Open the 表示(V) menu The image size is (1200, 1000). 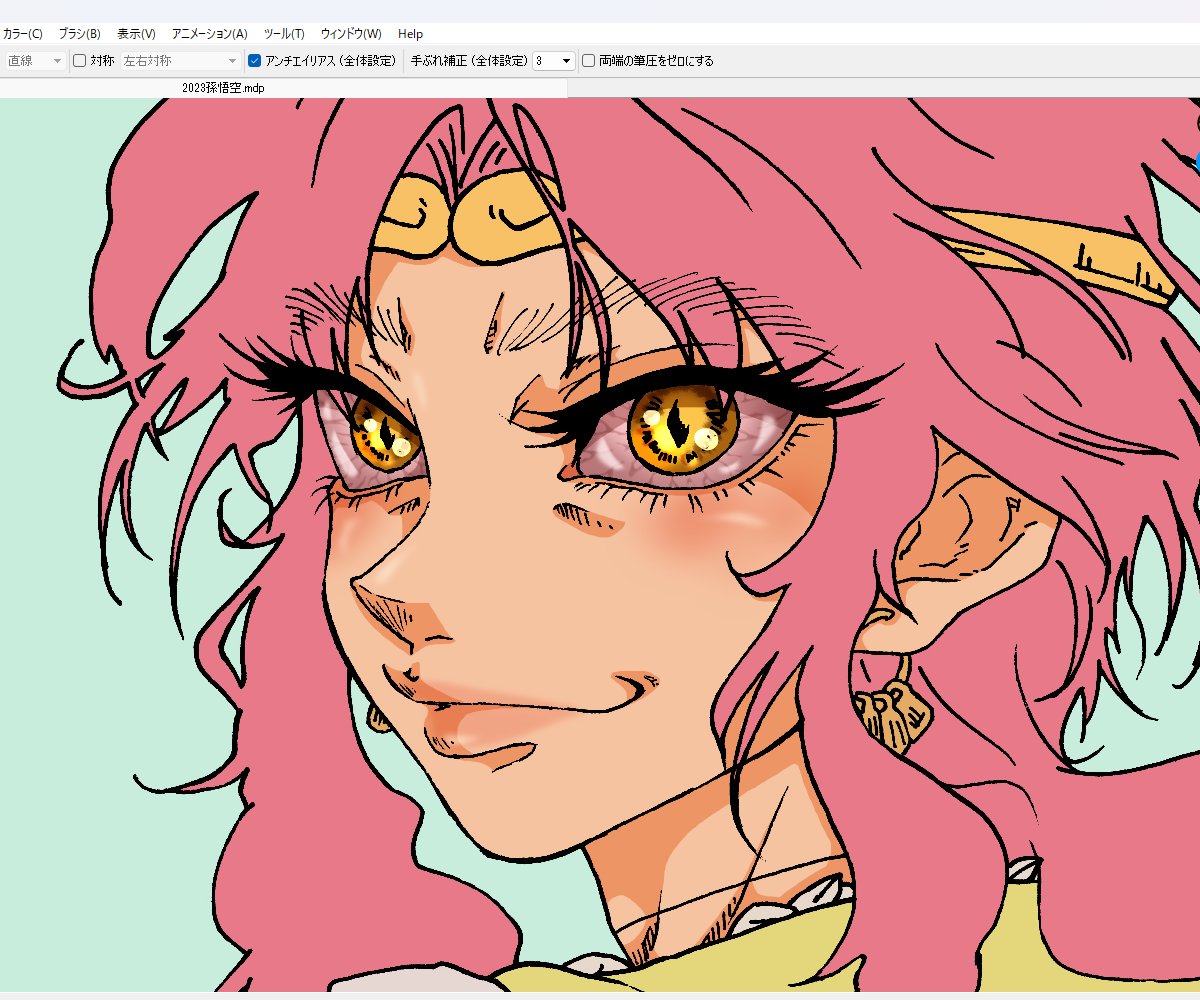pyautogui.click(x=136, y=34)
